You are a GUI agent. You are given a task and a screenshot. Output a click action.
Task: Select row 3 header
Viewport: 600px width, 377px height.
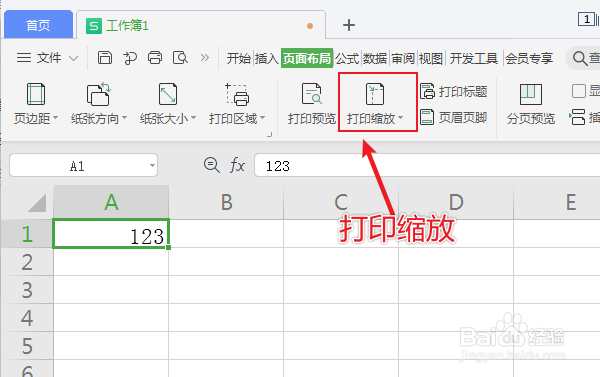(x=27, y=290)
